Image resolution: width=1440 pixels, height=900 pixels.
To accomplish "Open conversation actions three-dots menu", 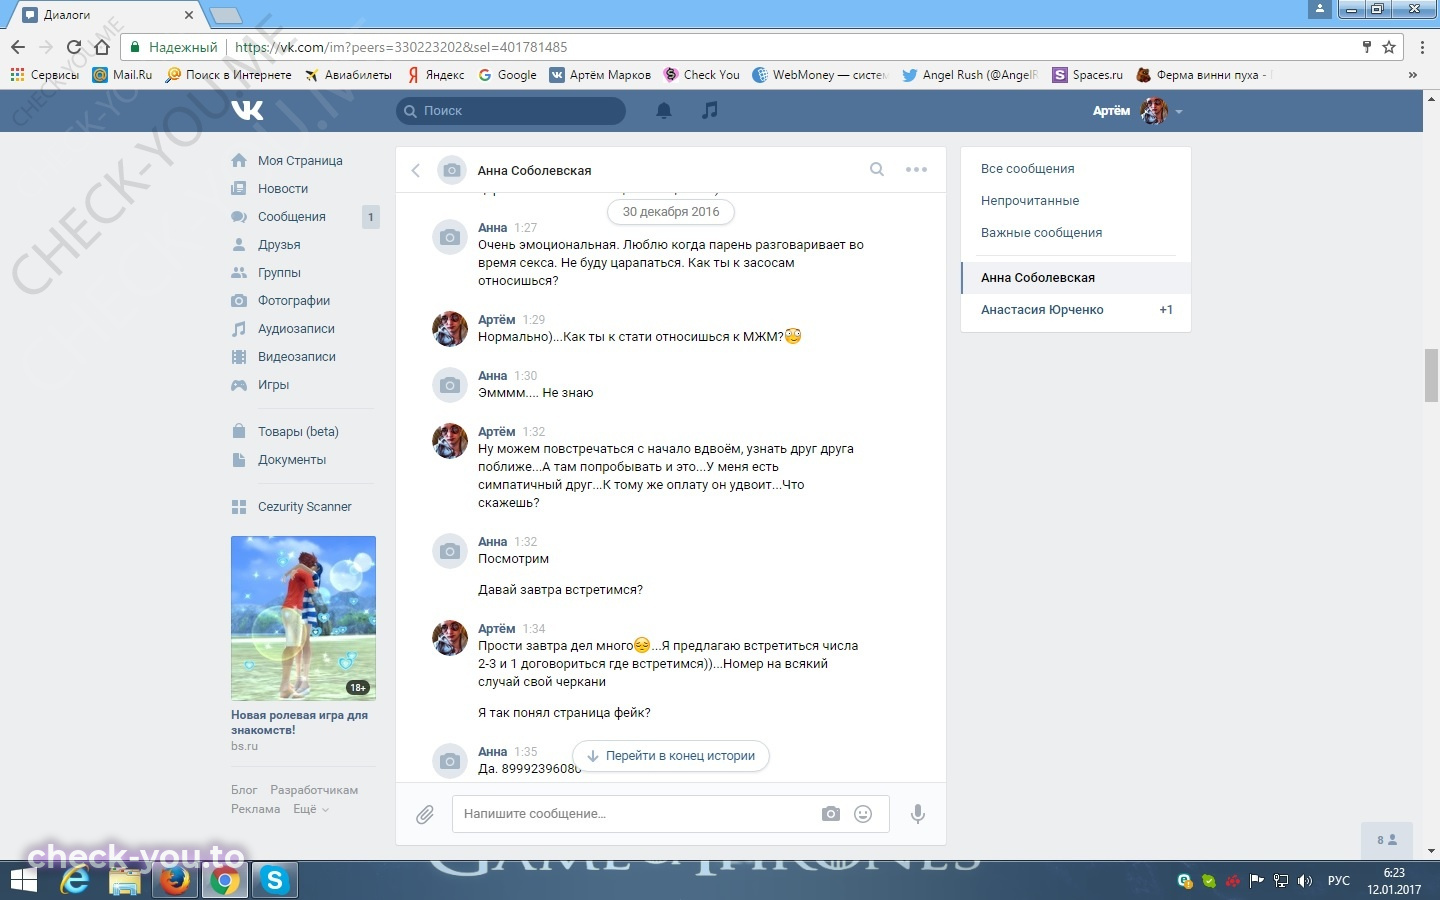I will click(916, 170).
